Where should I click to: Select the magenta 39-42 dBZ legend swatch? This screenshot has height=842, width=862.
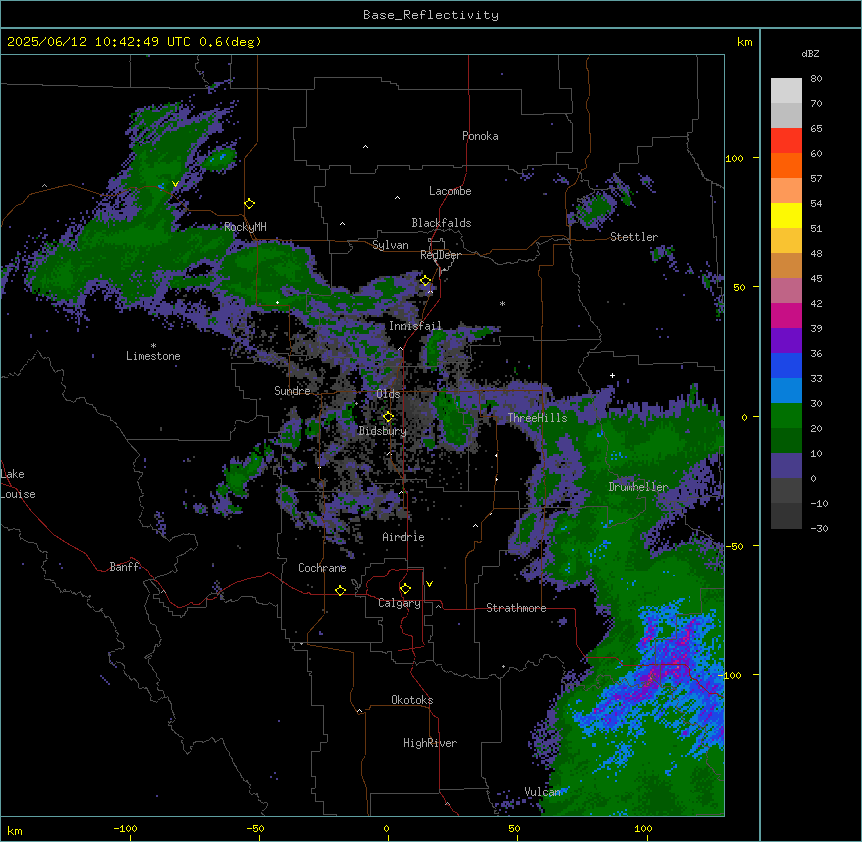point(786,316)
